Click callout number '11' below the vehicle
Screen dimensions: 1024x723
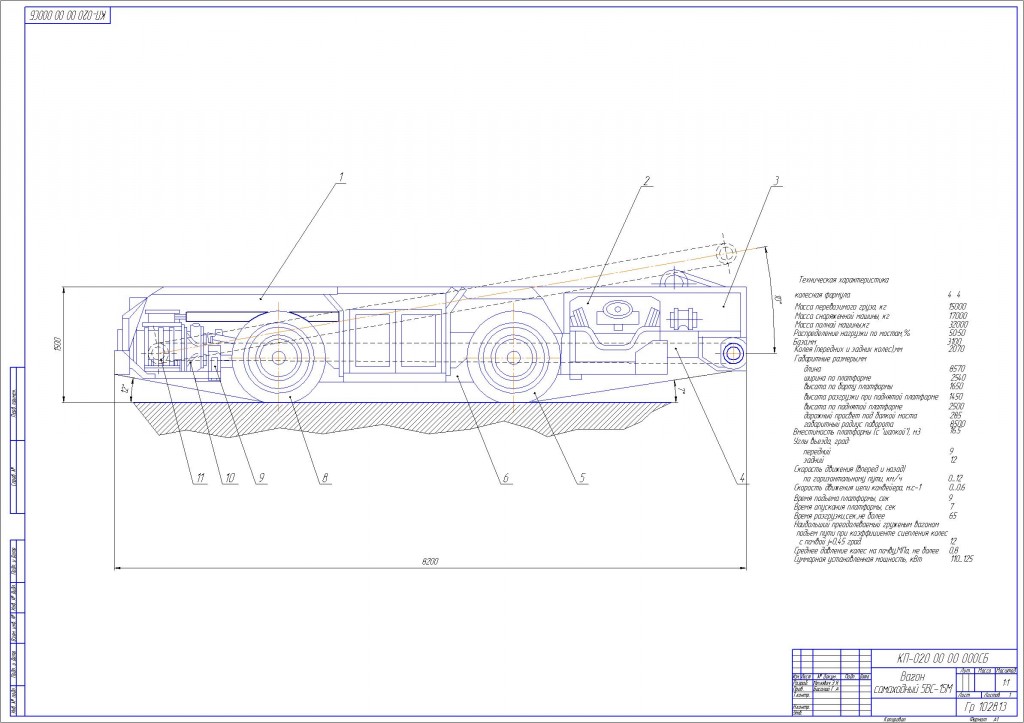200,479
